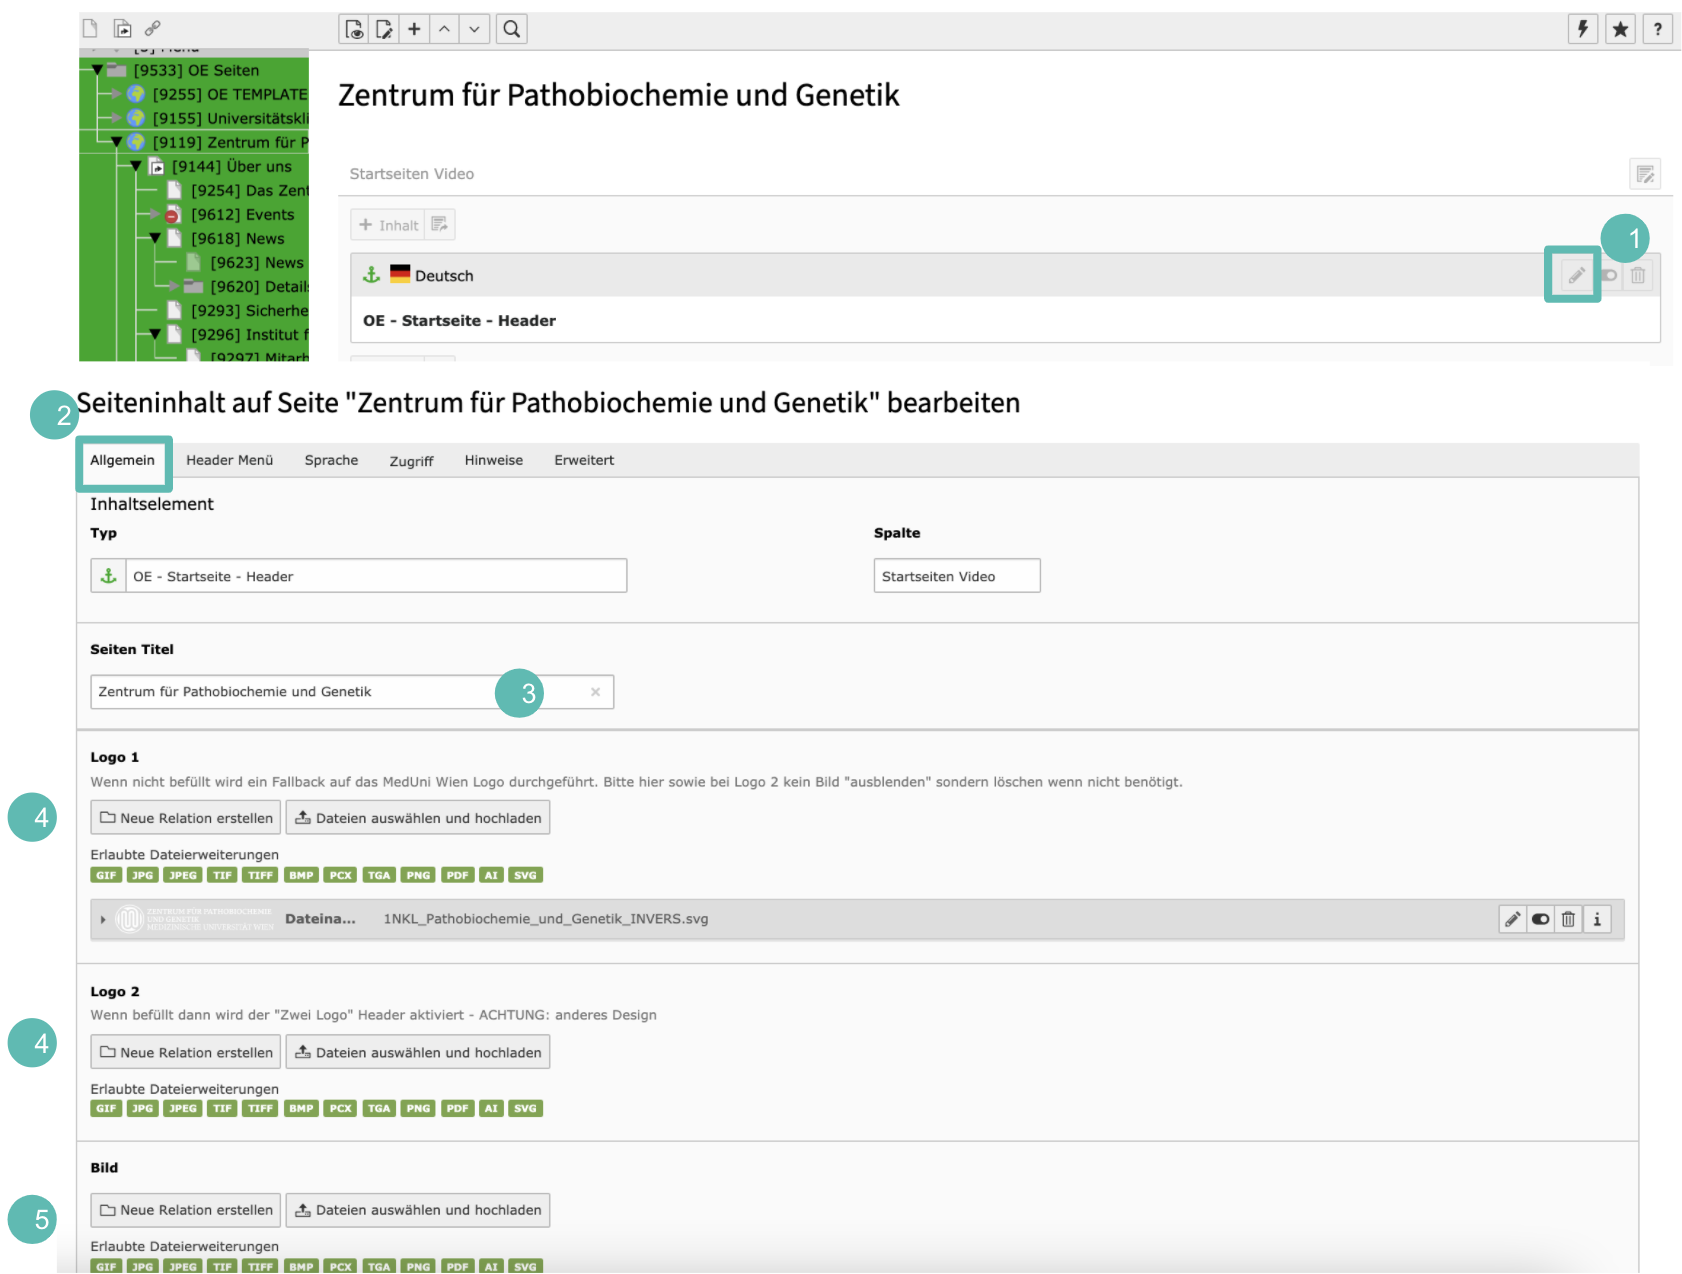
Task: Click the down chevron toolbar icon
Action: pyautogui.click(x=474, y=29)
